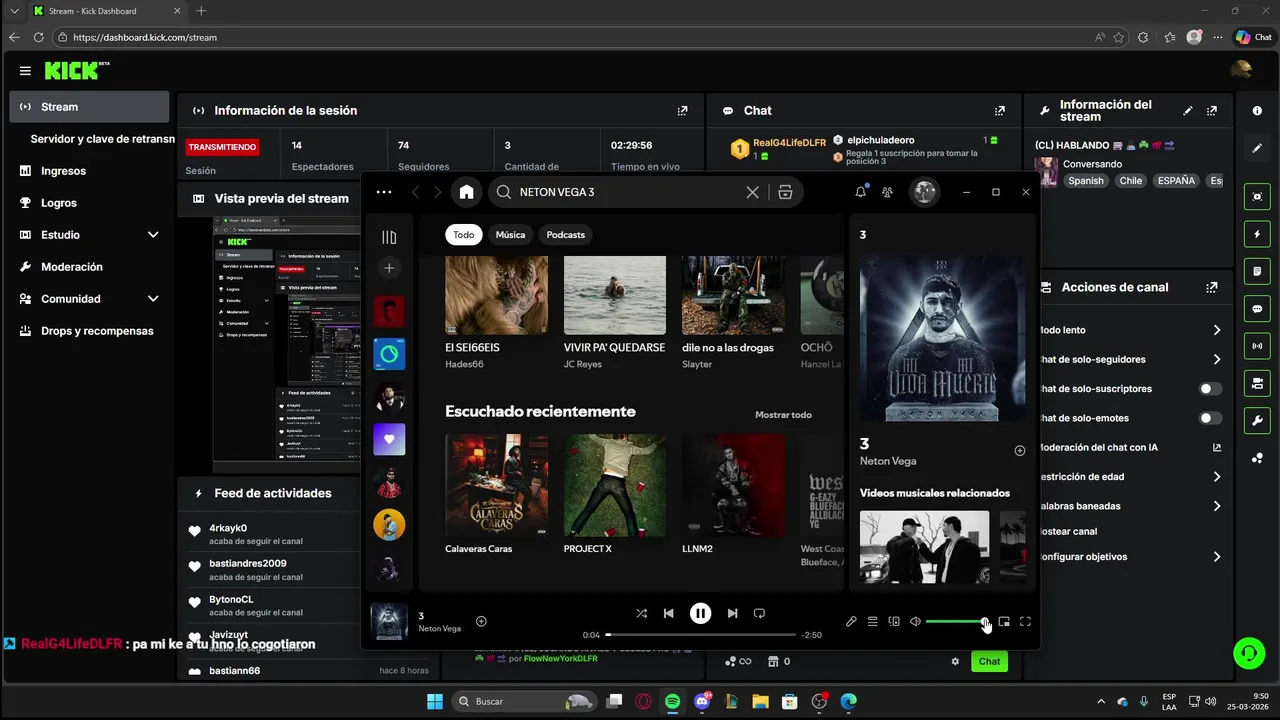Select Música filter in Spotify
The image size is (1280, 720).
click(x=510, y=235)
